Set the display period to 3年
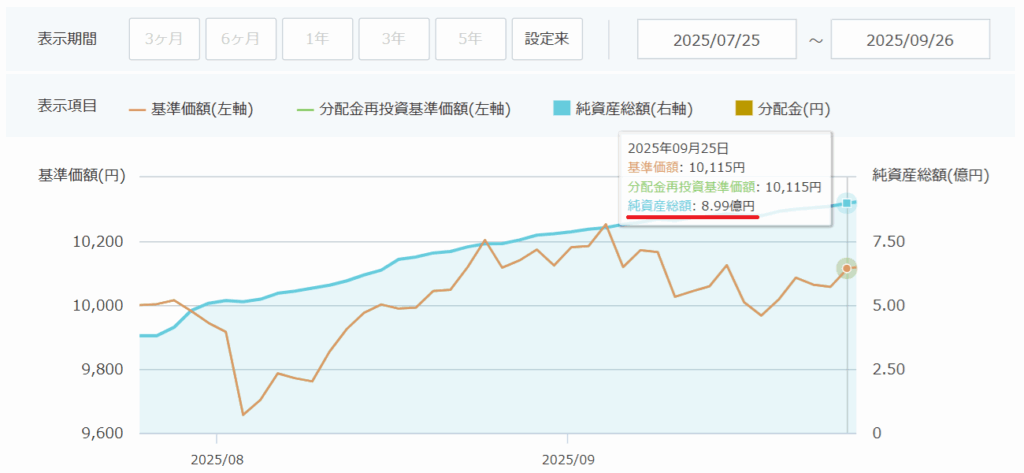Viewport: 1024px width, 473px height. click(393, 40)
